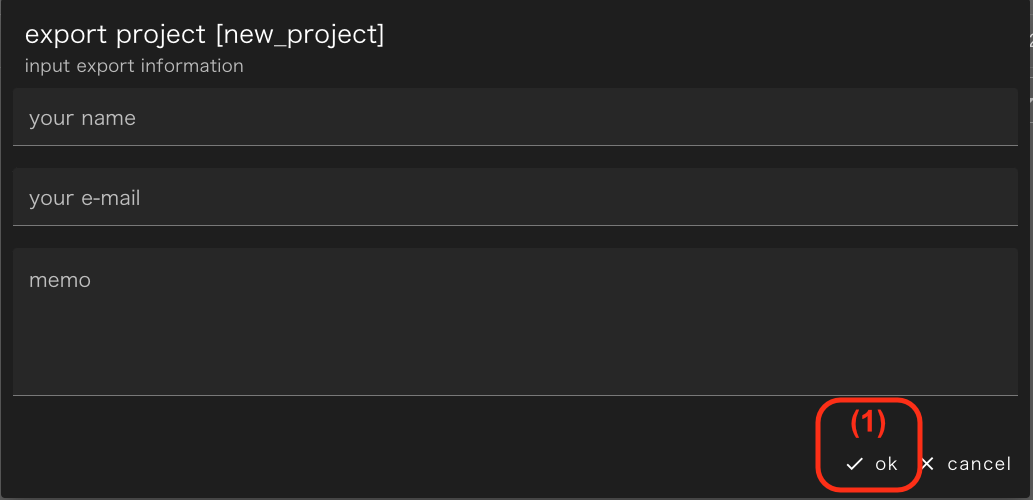Click the 'your e-mail' placeholder text
This screenshot has width=1033, height=500.
click(84, 198)
